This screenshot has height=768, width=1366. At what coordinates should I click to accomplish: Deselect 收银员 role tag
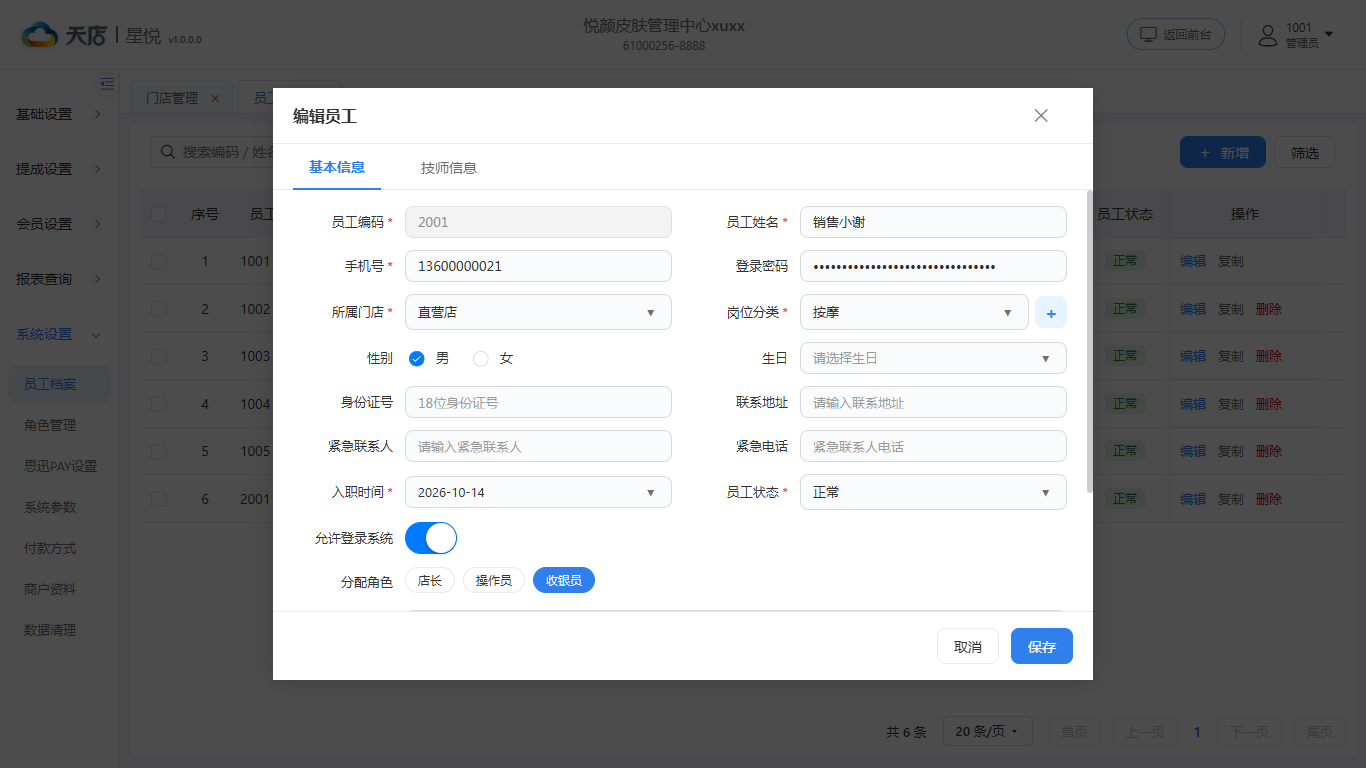click(564, 580)
